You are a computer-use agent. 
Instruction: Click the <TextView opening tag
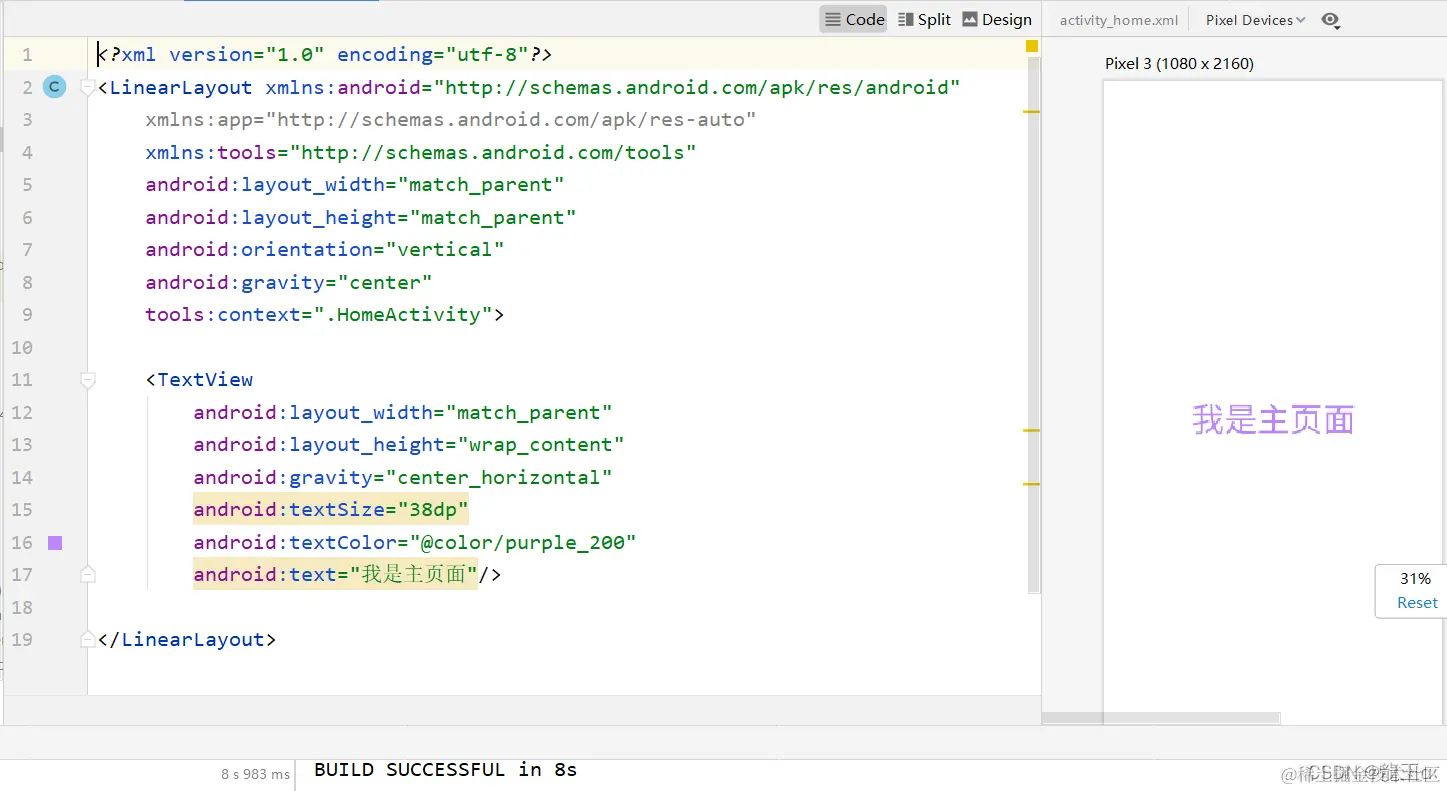[199, 380]
